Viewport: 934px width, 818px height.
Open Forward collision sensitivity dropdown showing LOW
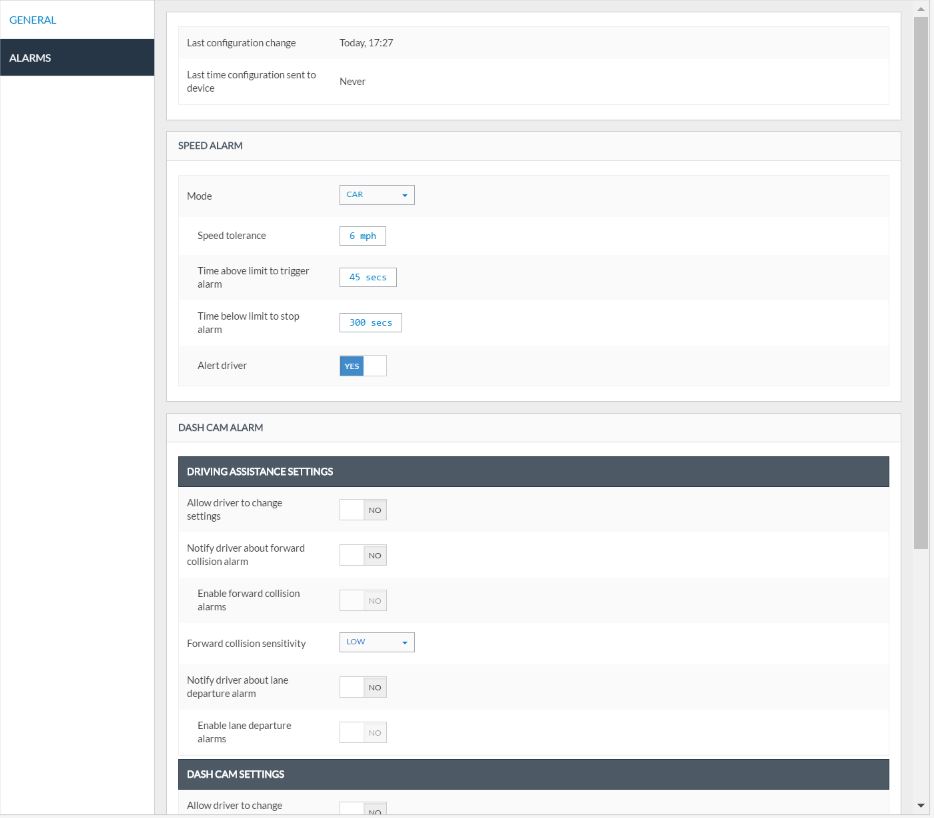coord(376,642)
